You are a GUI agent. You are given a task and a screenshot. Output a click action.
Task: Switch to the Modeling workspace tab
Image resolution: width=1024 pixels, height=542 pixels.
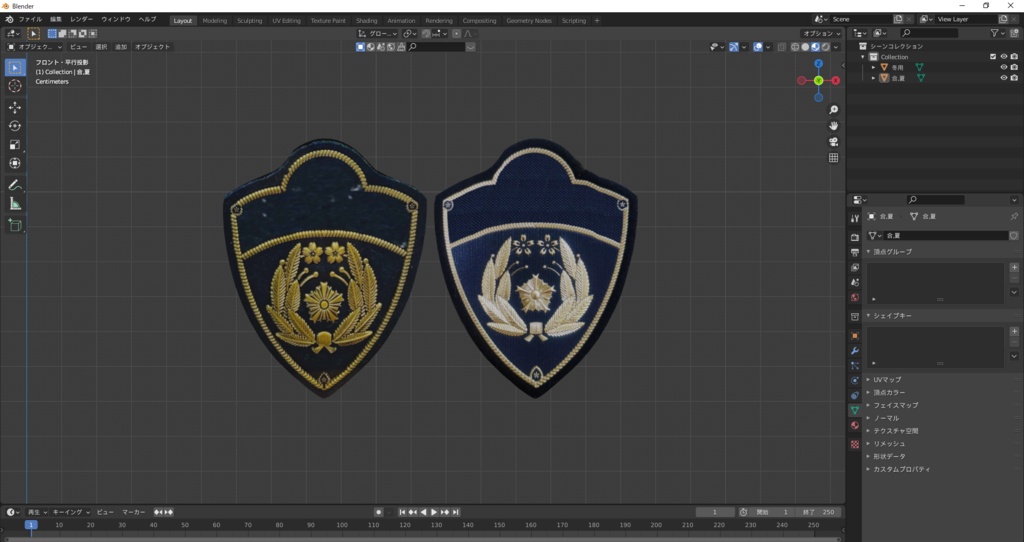coord(215,20)
